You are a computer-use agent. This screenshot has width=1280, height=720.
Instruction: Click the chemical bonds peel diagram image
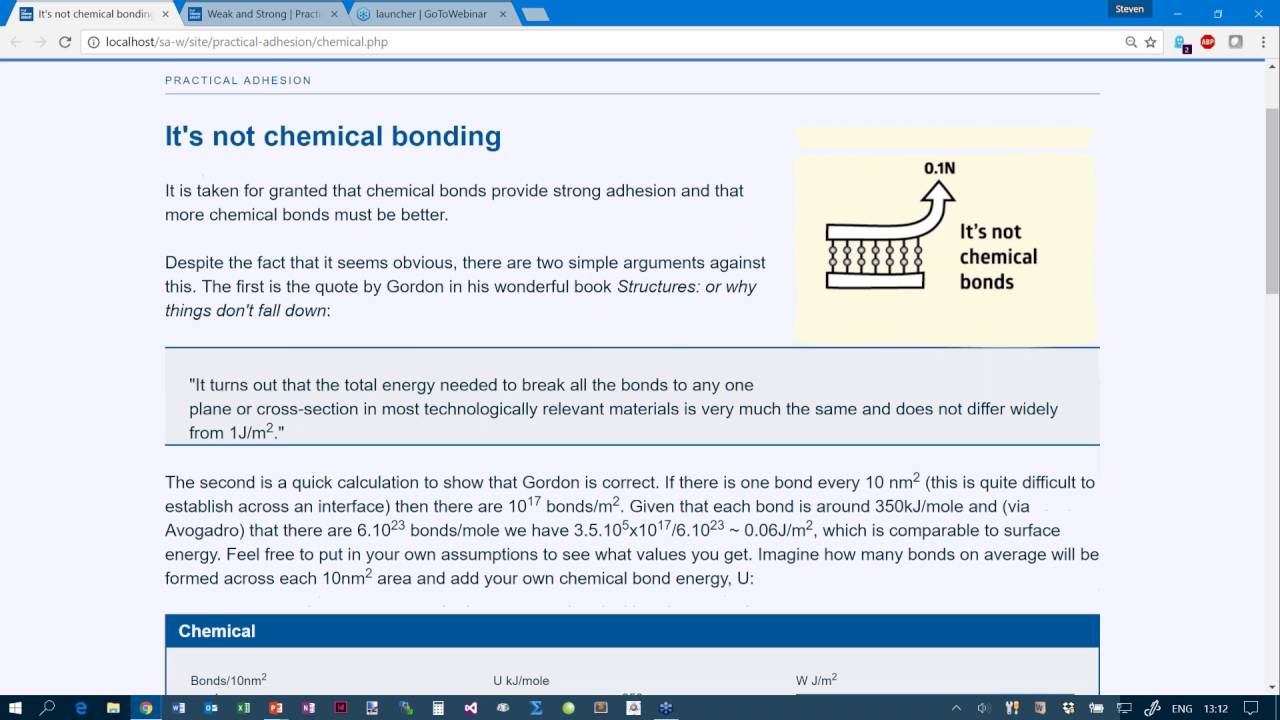945,235
